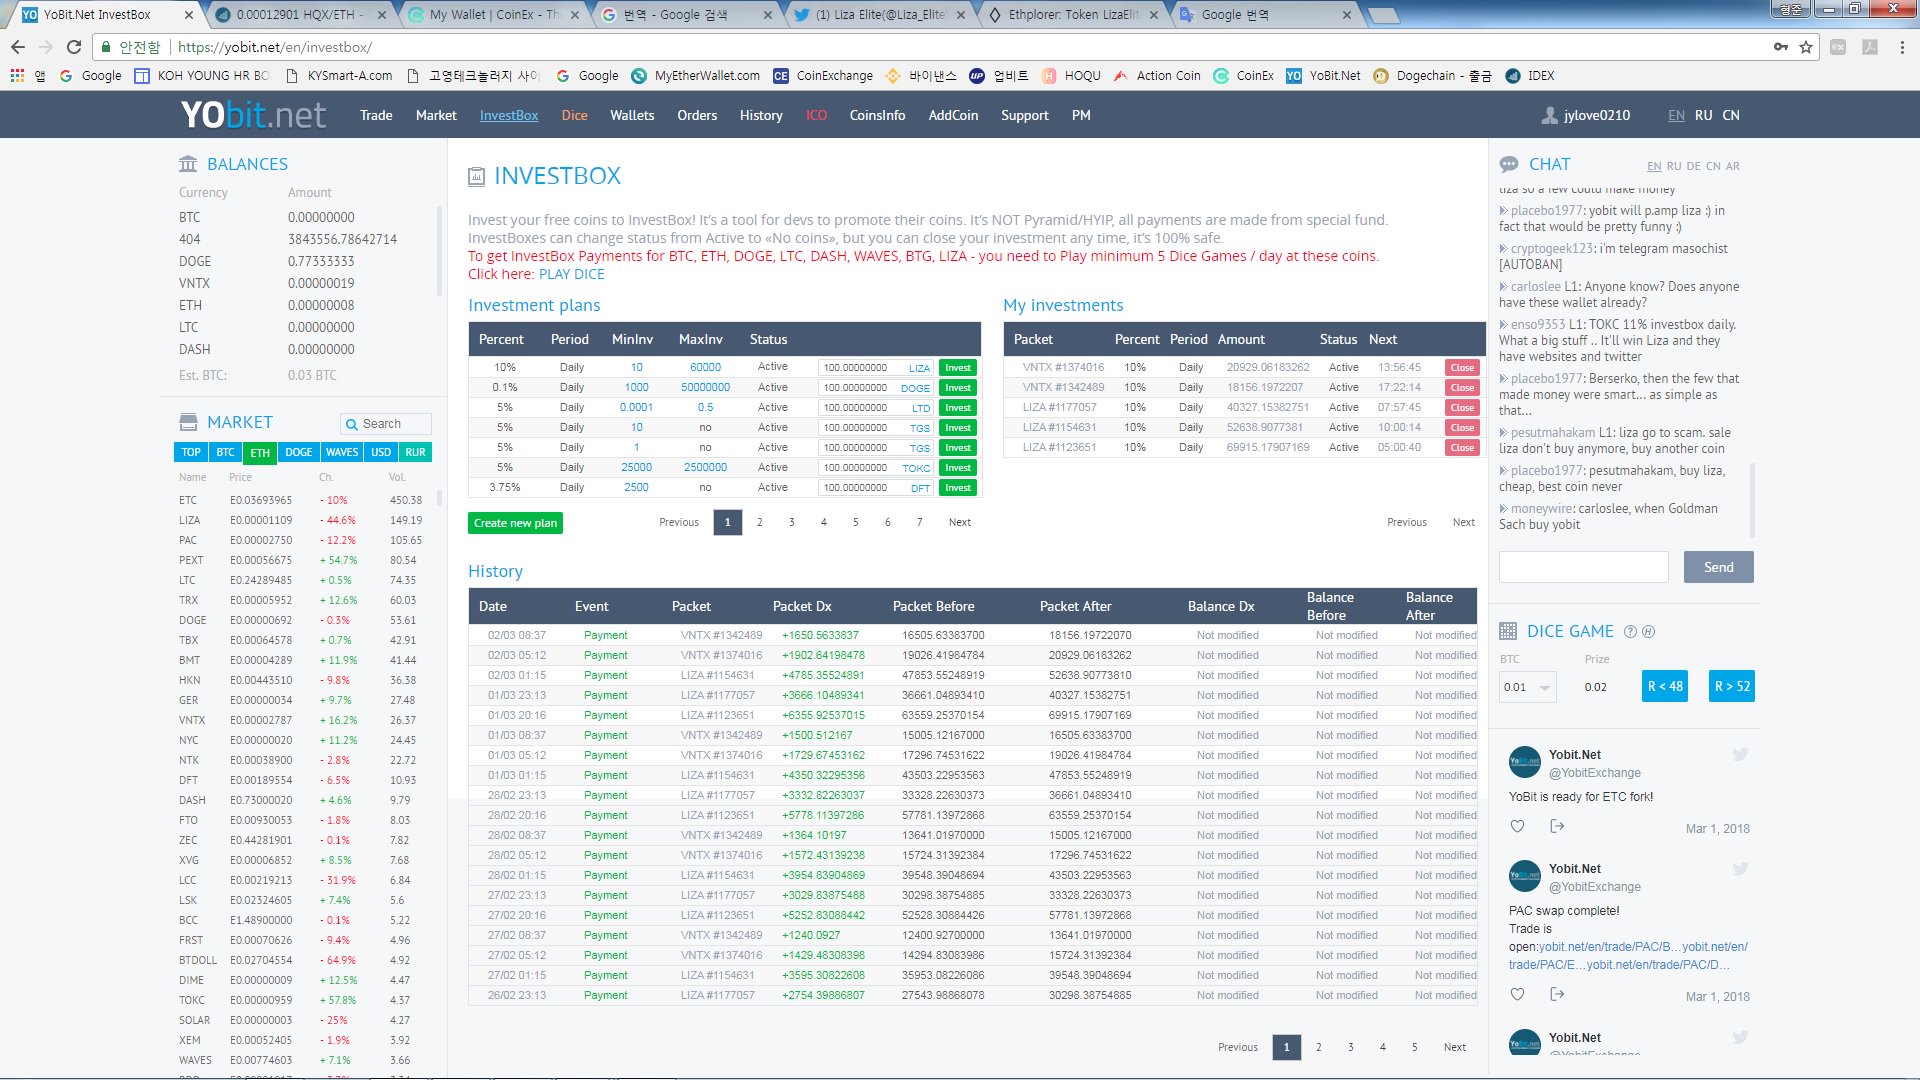This screenshot has width=1920, height=1080.
Task: Open the Apps grid in bookmarks bar
Action: (x=17, y=75)
